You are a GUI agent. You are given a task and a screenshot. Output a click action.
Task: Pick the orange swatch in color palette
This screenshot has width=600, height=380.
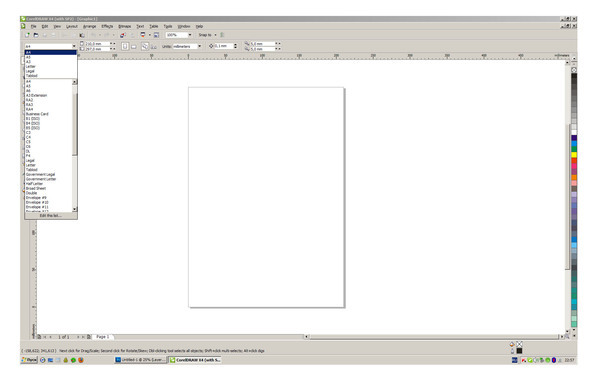(574, 178)
